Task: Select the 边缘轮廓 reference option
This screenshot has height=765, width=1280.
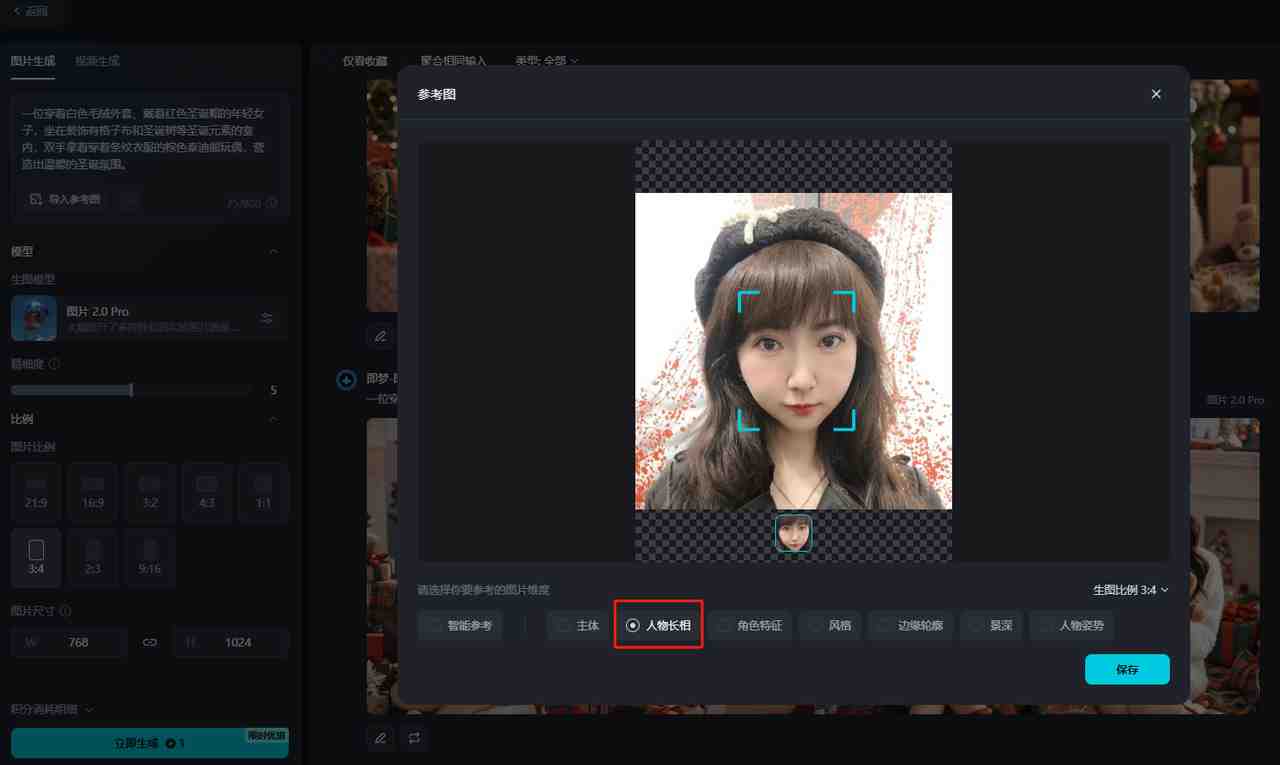Action: pyautogui.click(x=910, y=625)
